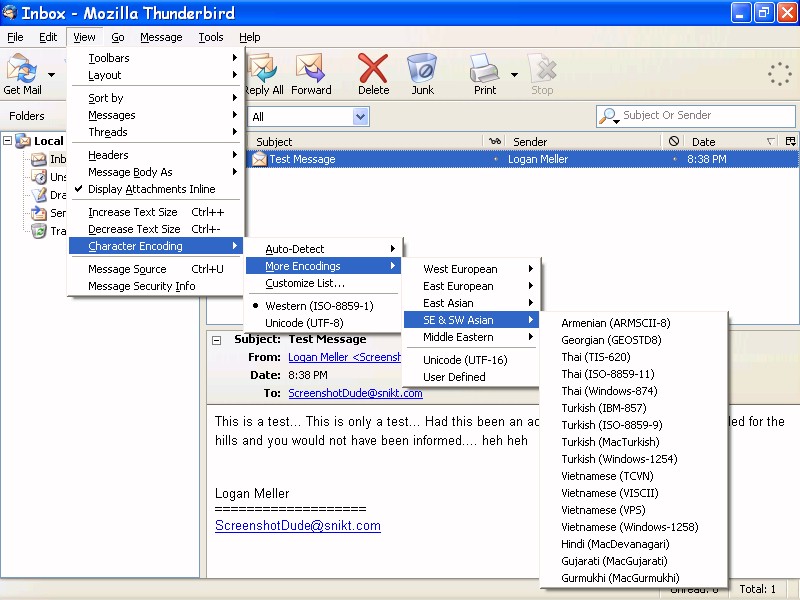Click the ScreenshotDude@snikt.com signature link
This screenshot has height=600, width=800.
(297, 526)
